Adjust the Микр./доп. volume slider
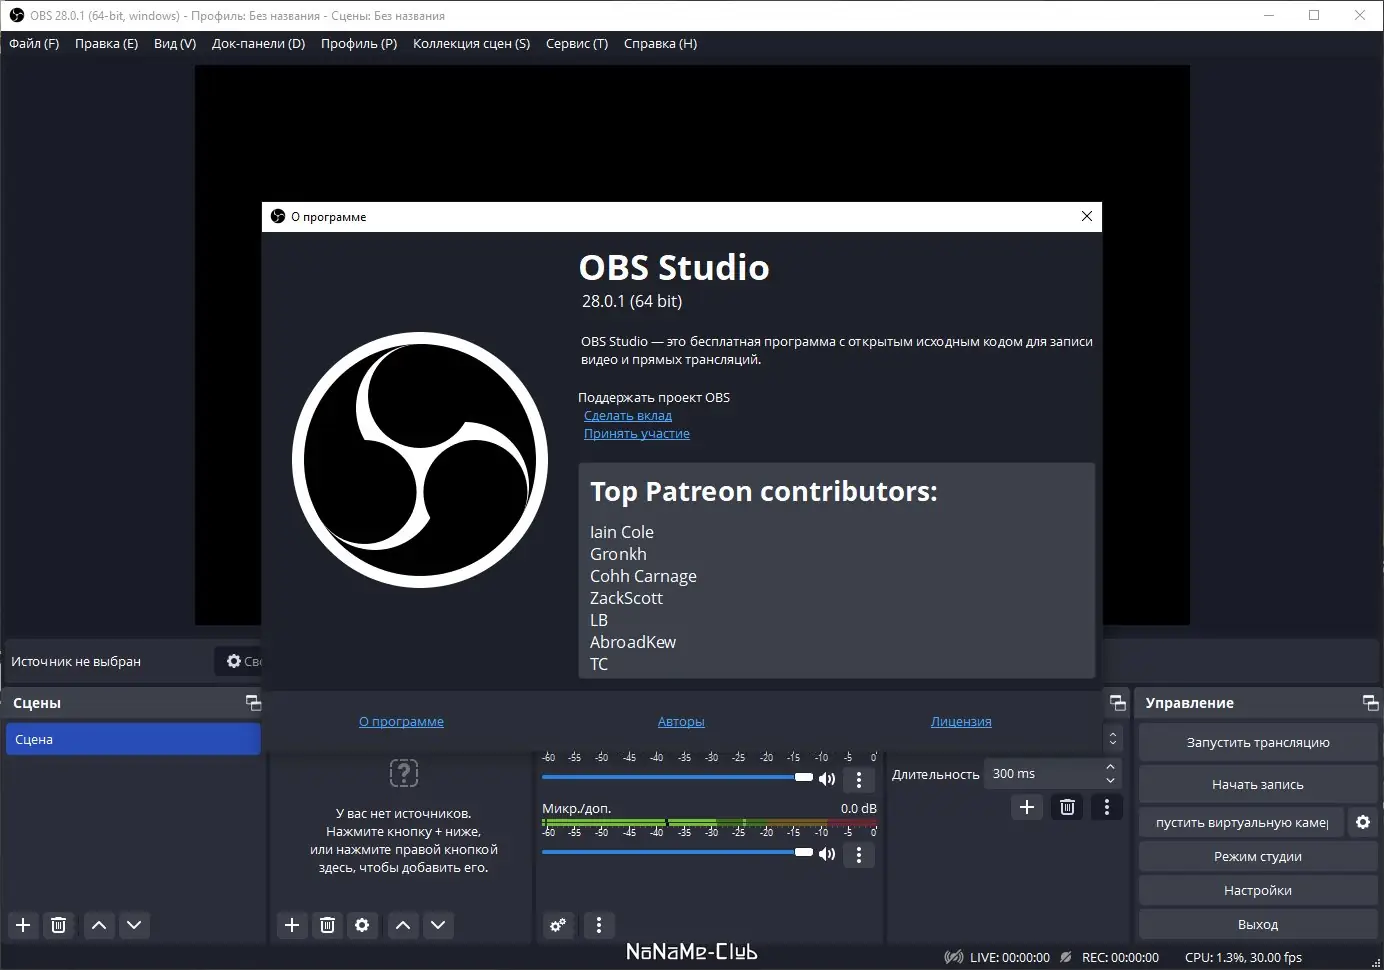Viewport: 1384px width, 970px height. coord(678,852)
